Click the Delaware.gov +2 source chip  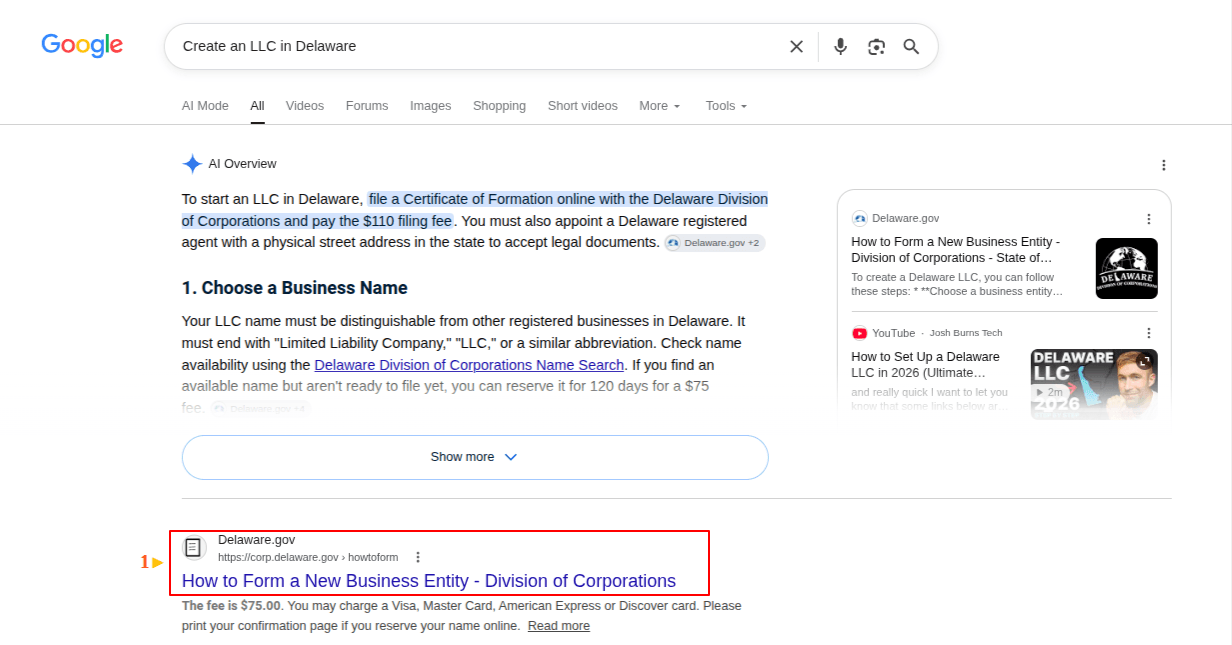714,243
